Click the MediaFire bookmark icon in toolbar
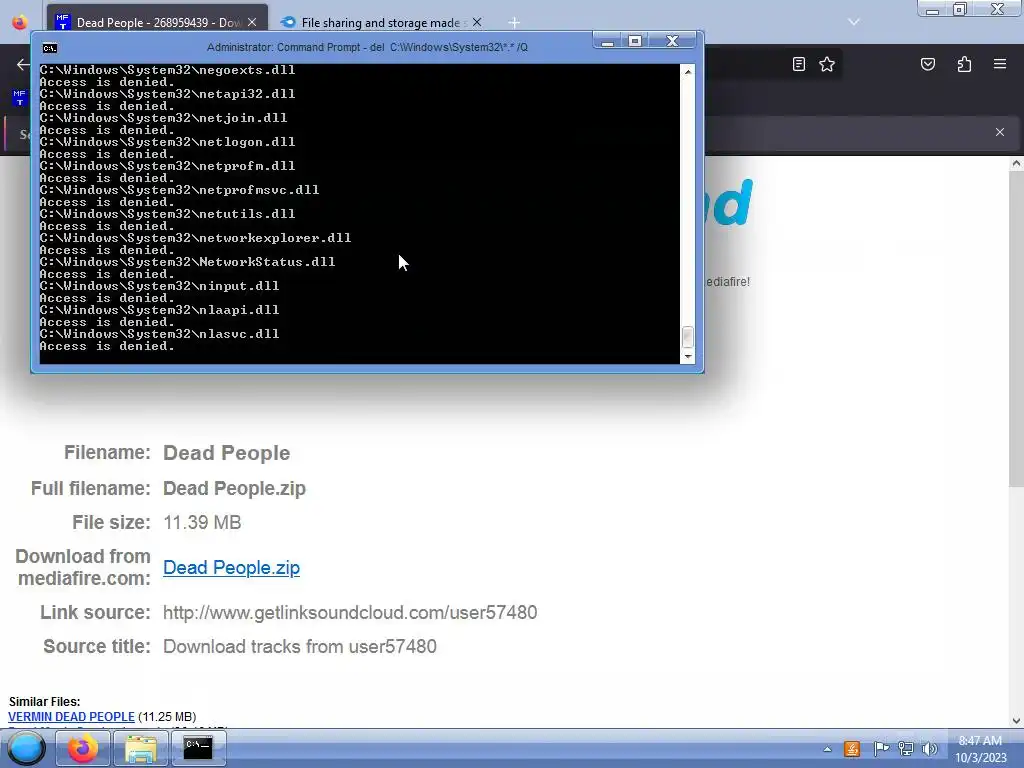Screen dimensions: 1024x768 tap(20, 98)
